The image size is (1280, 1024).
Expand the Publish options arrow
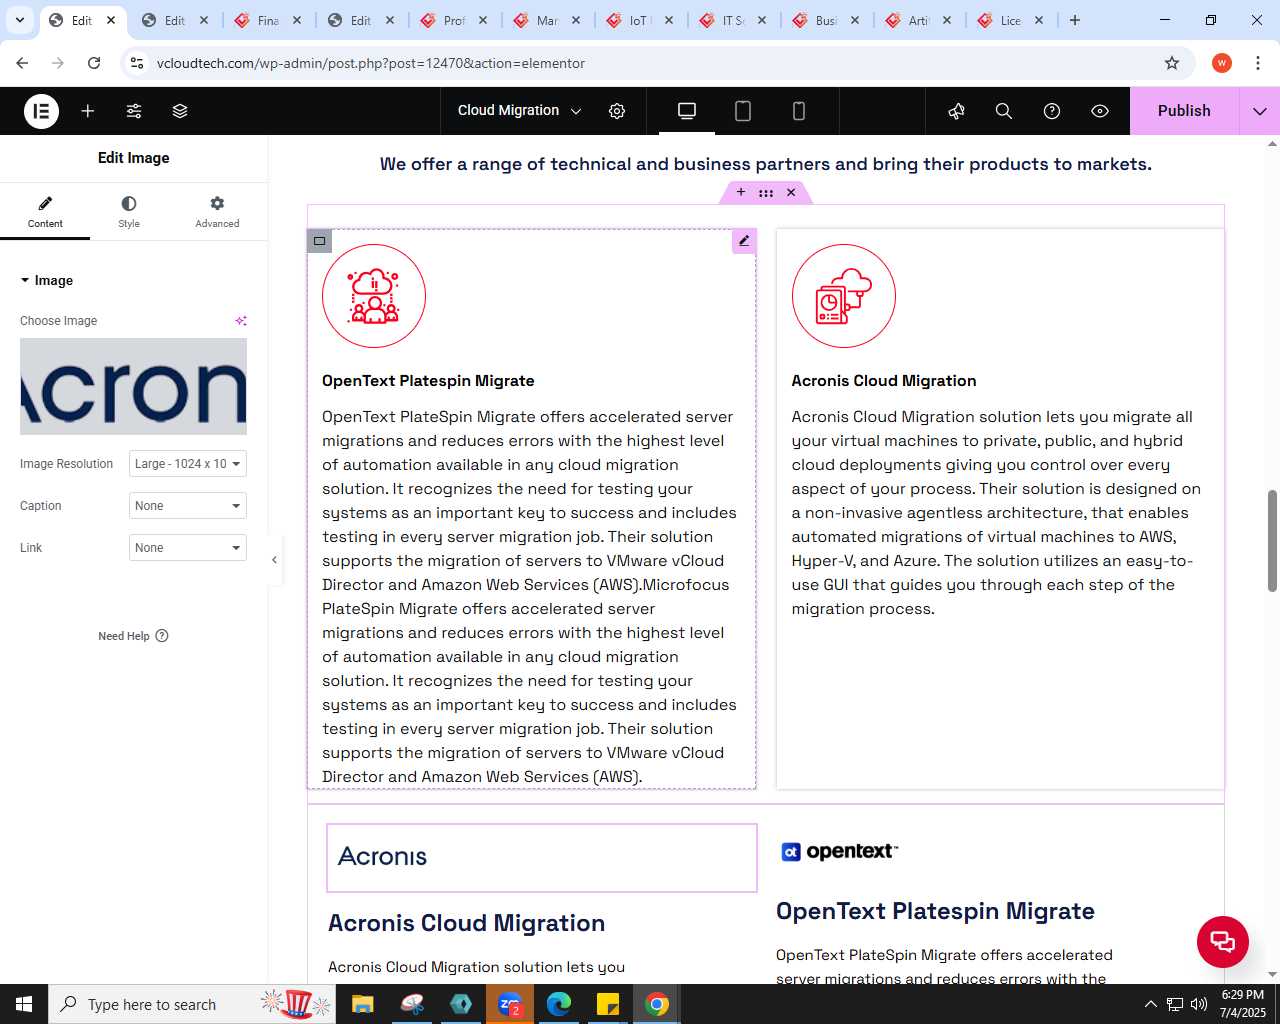click(1260, 111)
